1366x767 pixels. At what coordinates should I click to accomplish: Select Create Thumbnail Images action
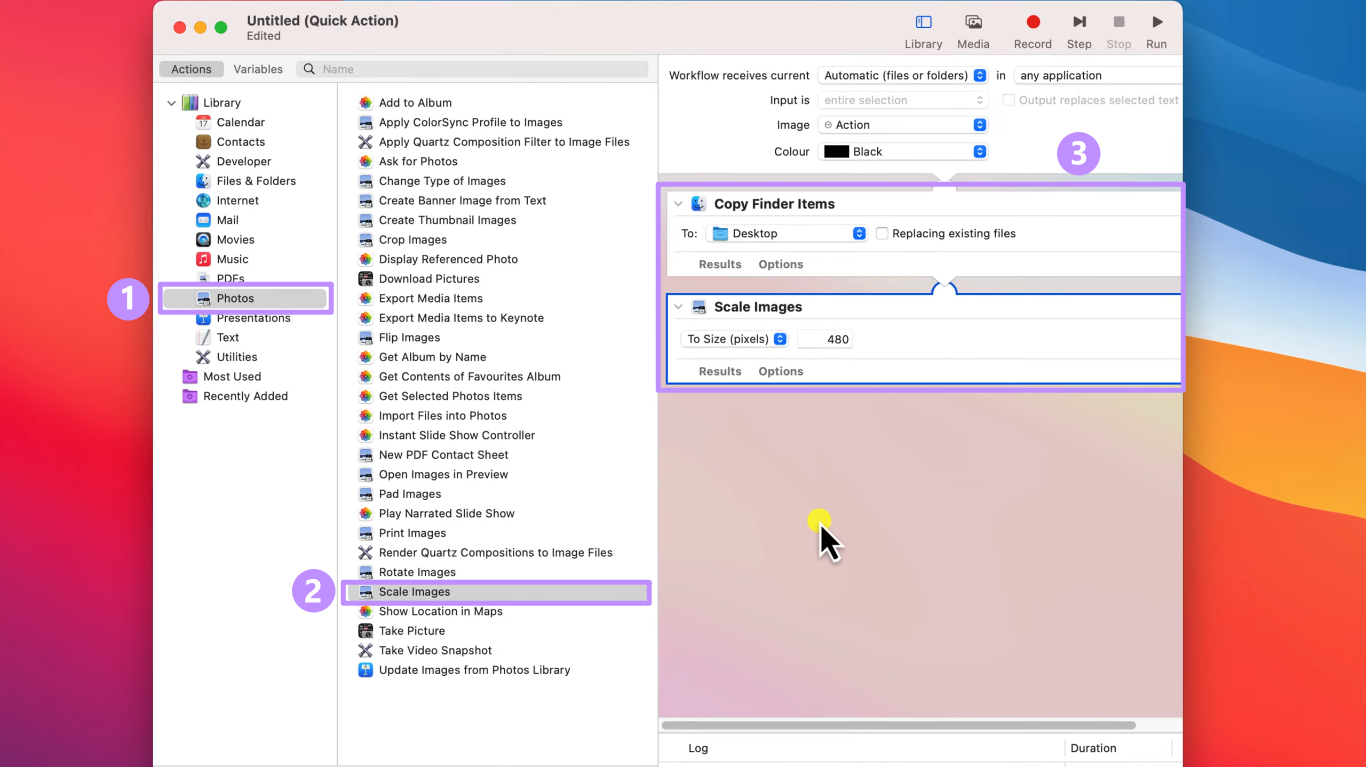tap(447, 220)
